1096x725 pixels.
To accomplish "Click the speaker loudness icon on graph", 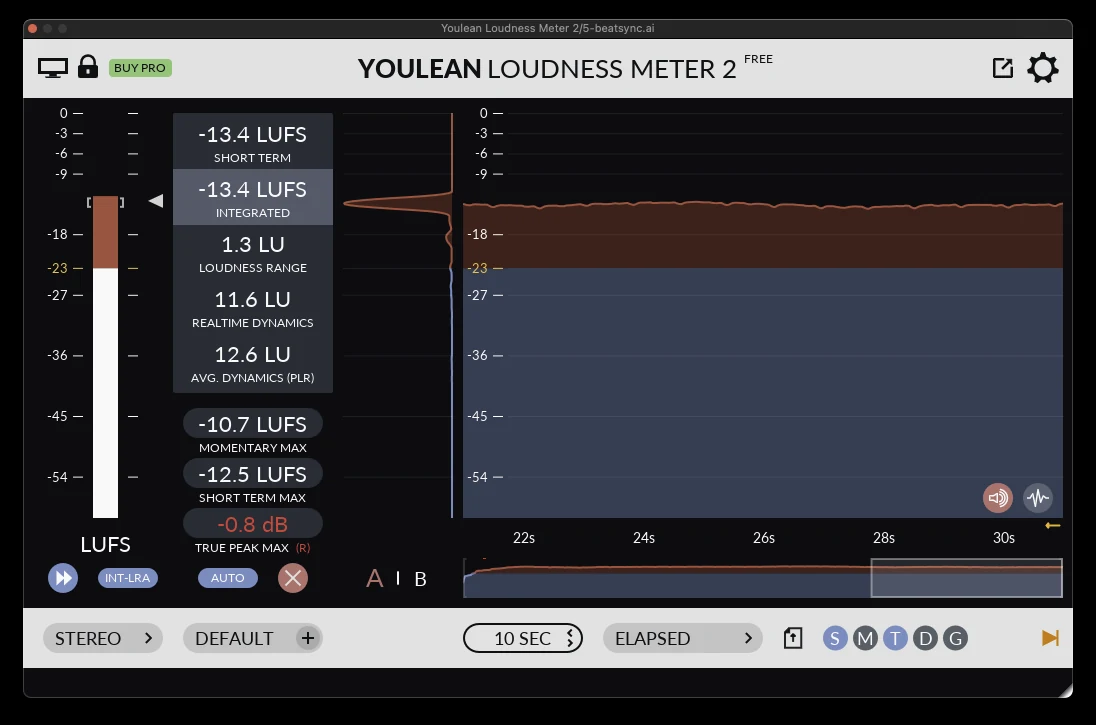I will [997, 498].
